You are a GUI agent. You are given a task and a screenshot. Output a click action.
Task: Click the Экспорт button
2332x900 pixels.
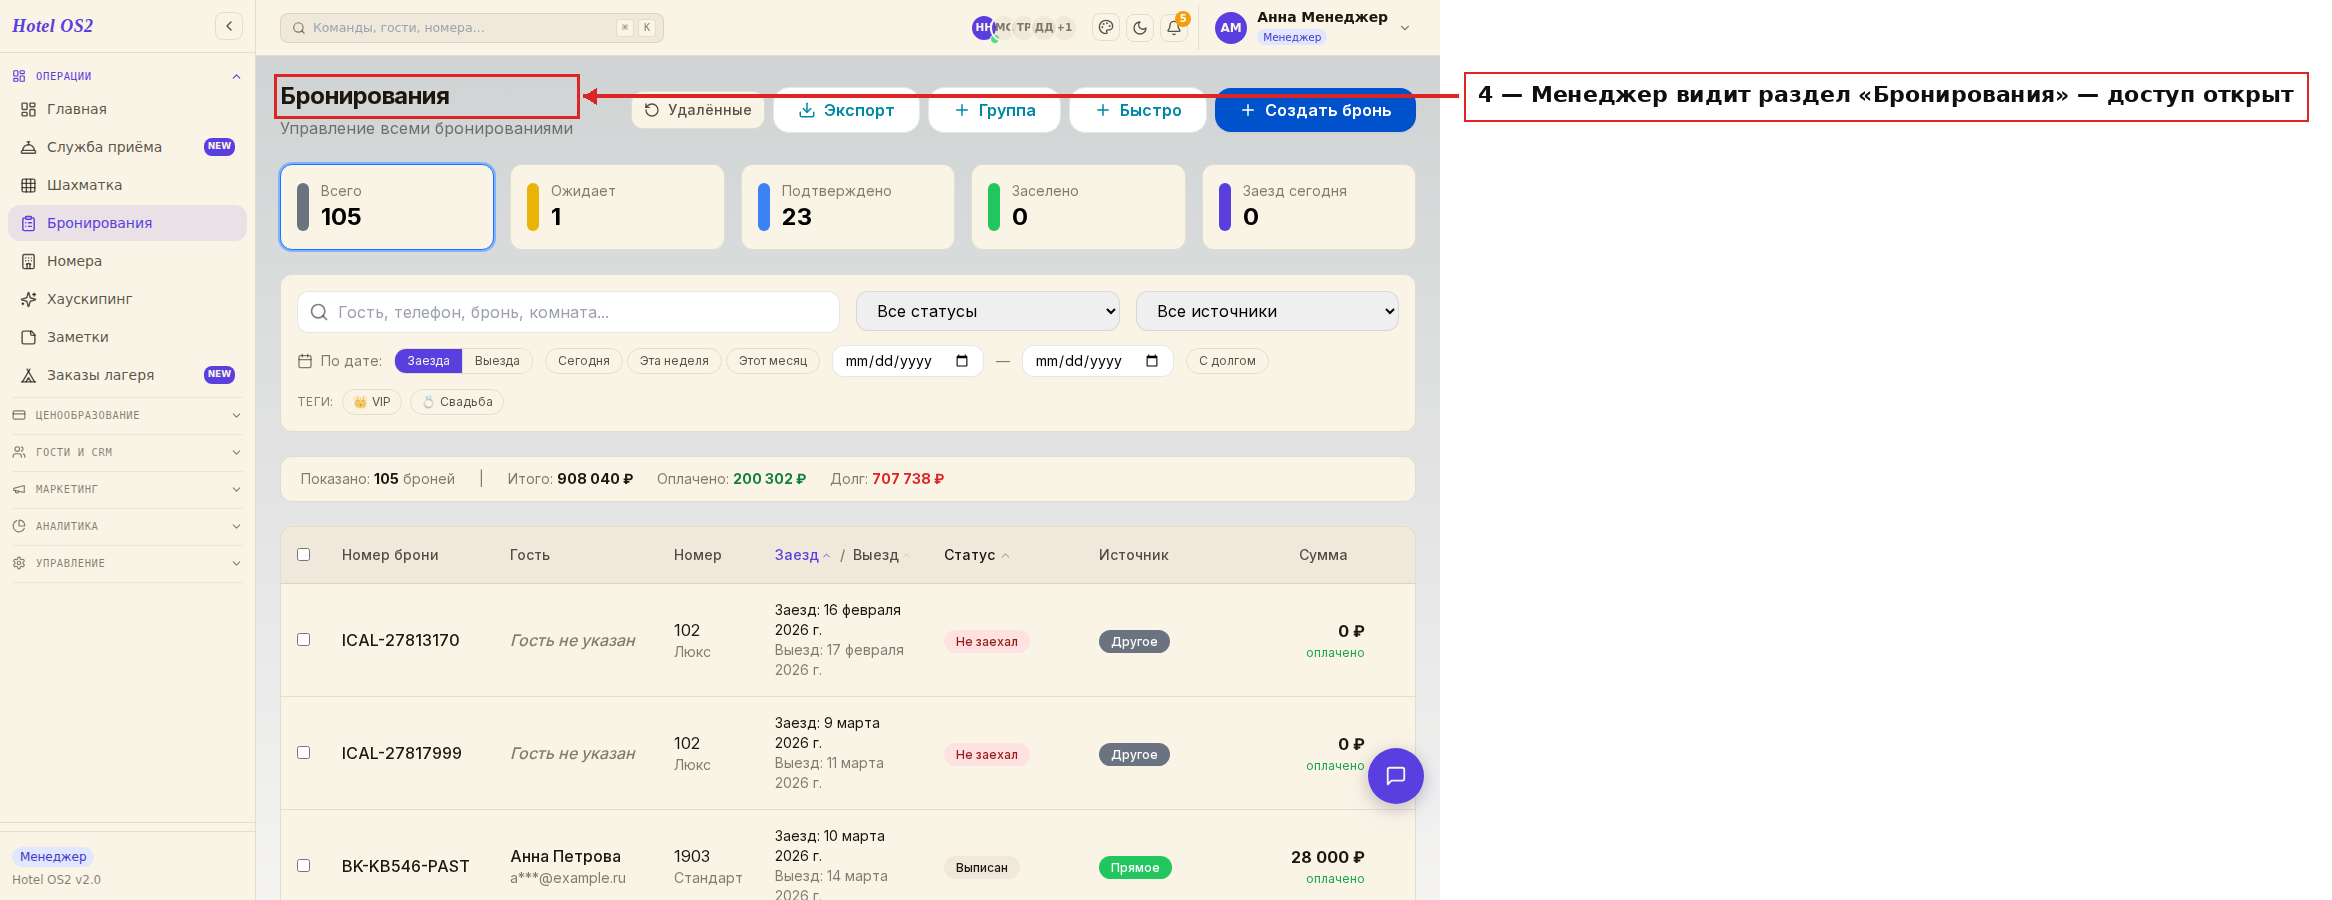coord(846,110)
